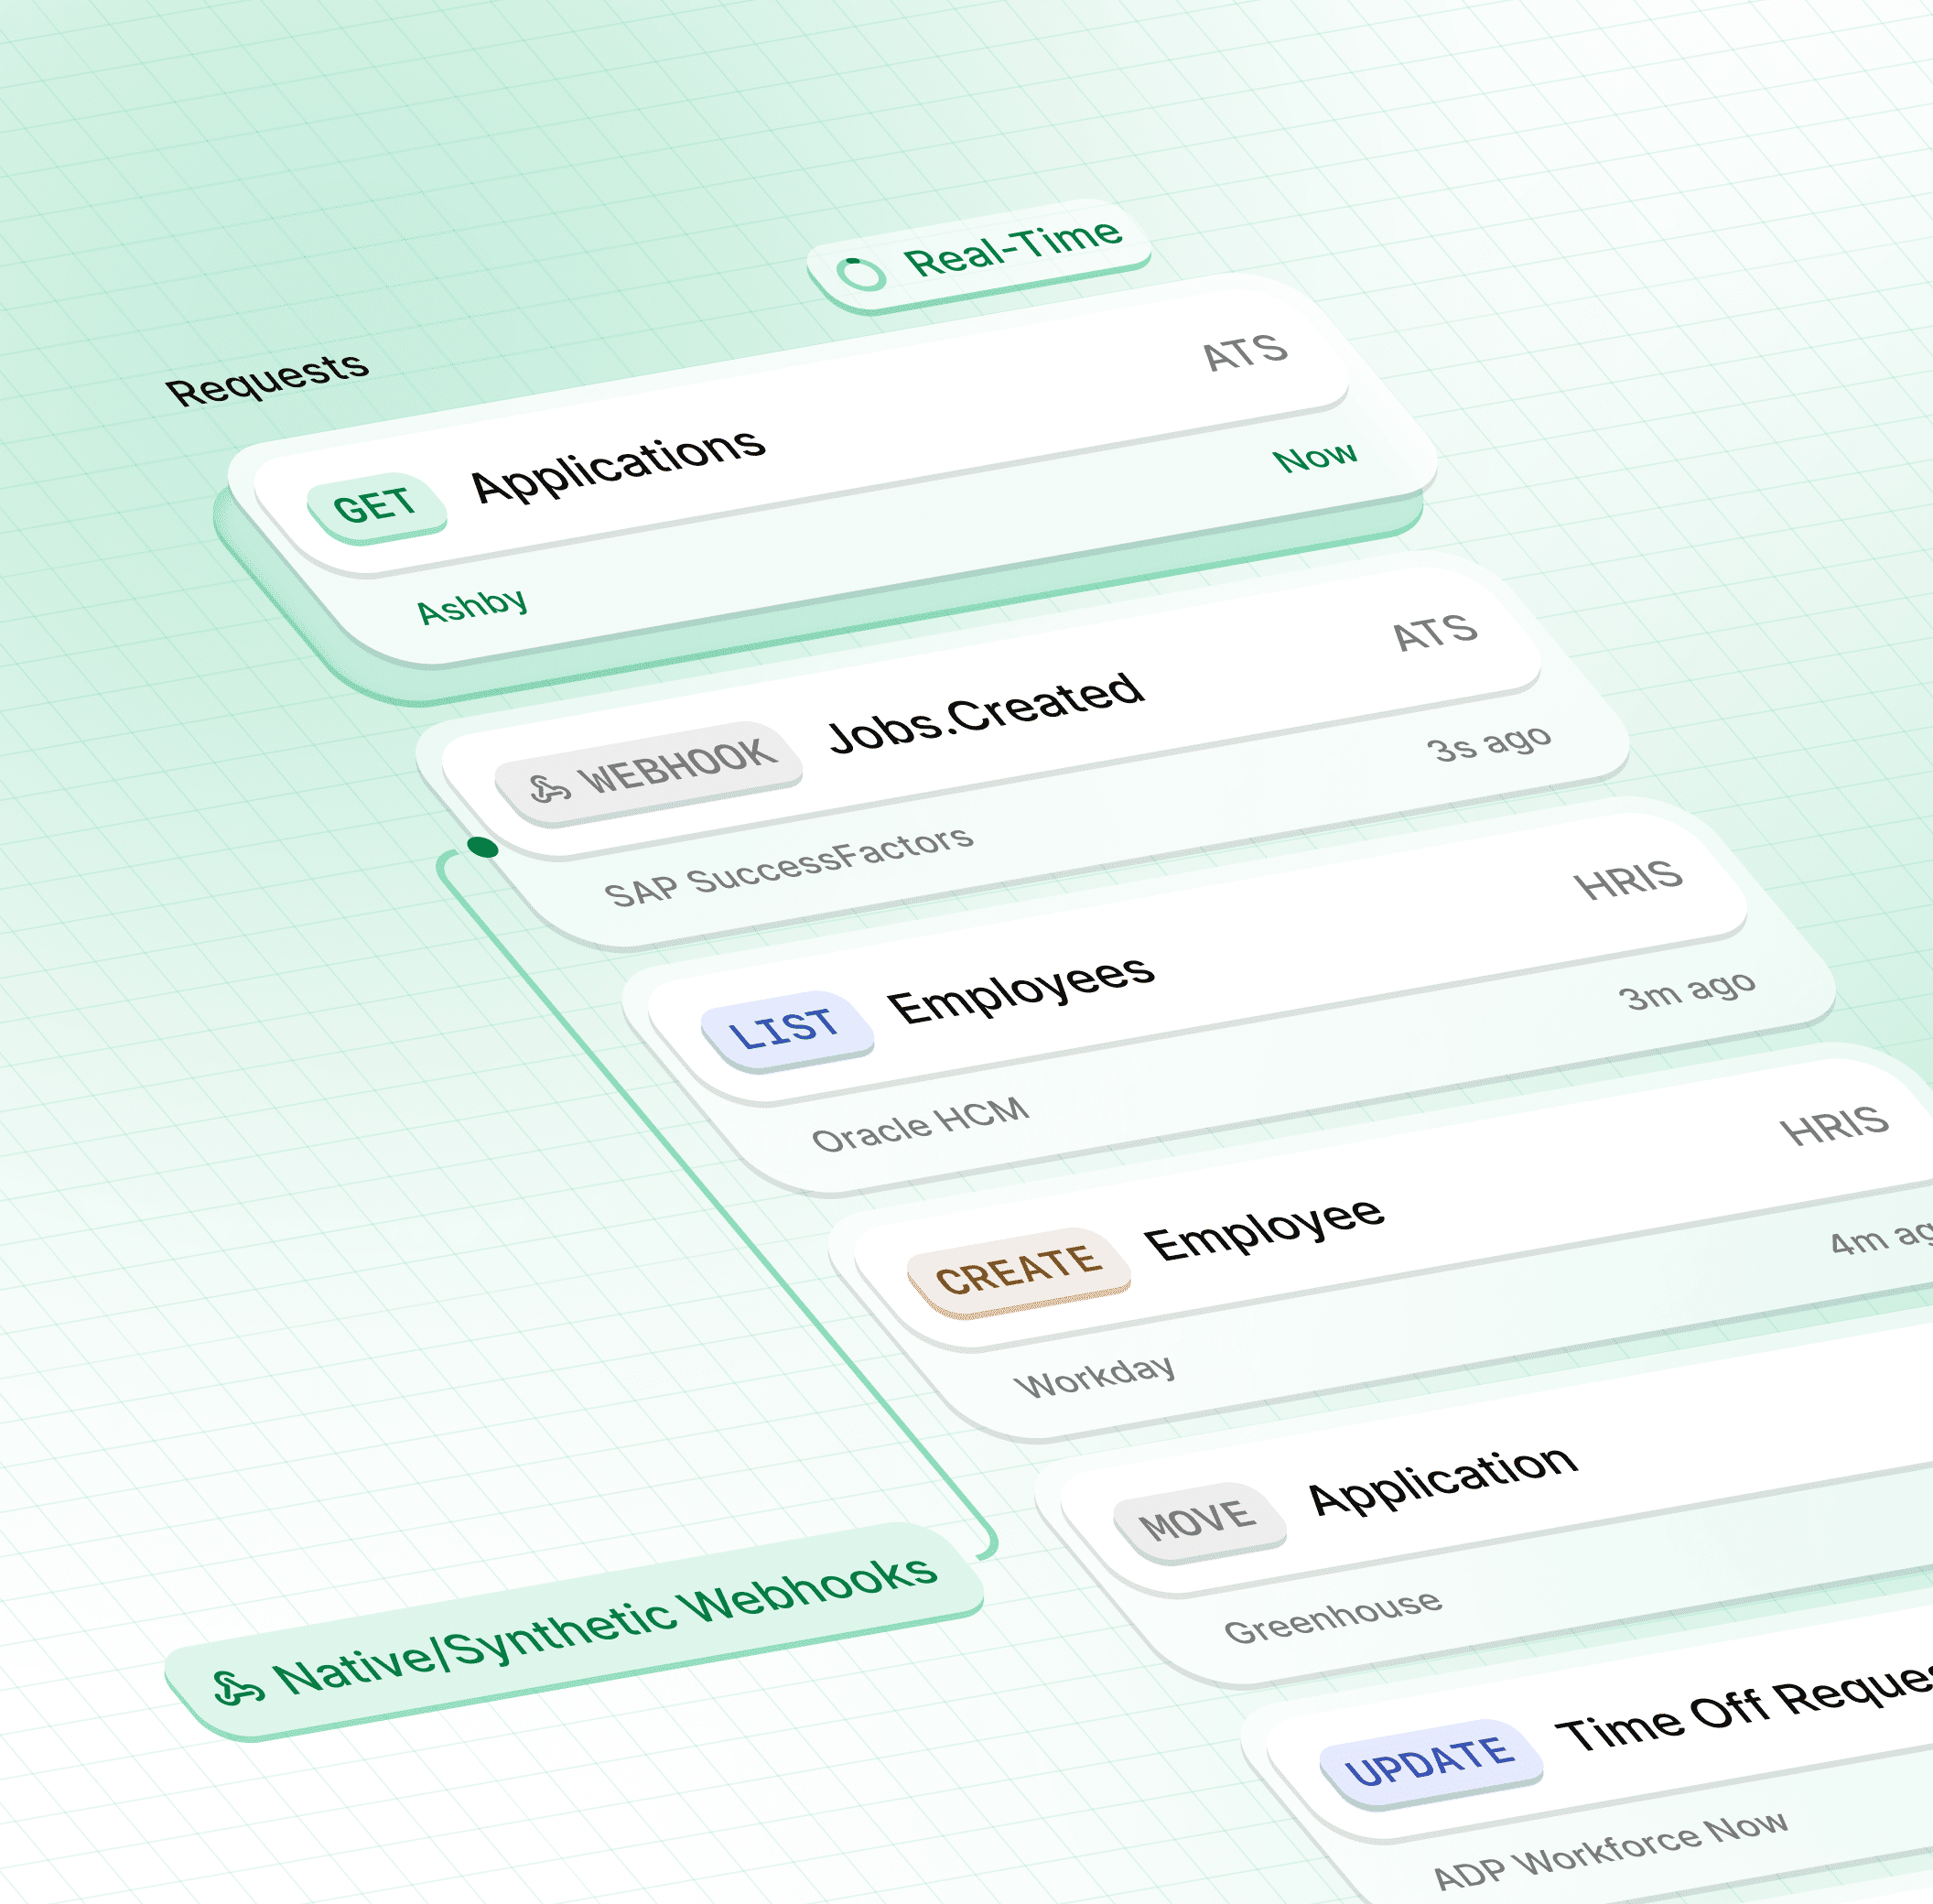Image resolution: width=1933 pixels, height=1904 pixels.
Task: Click the UPDATE method badge
Action: (x=1430, y=1763)
